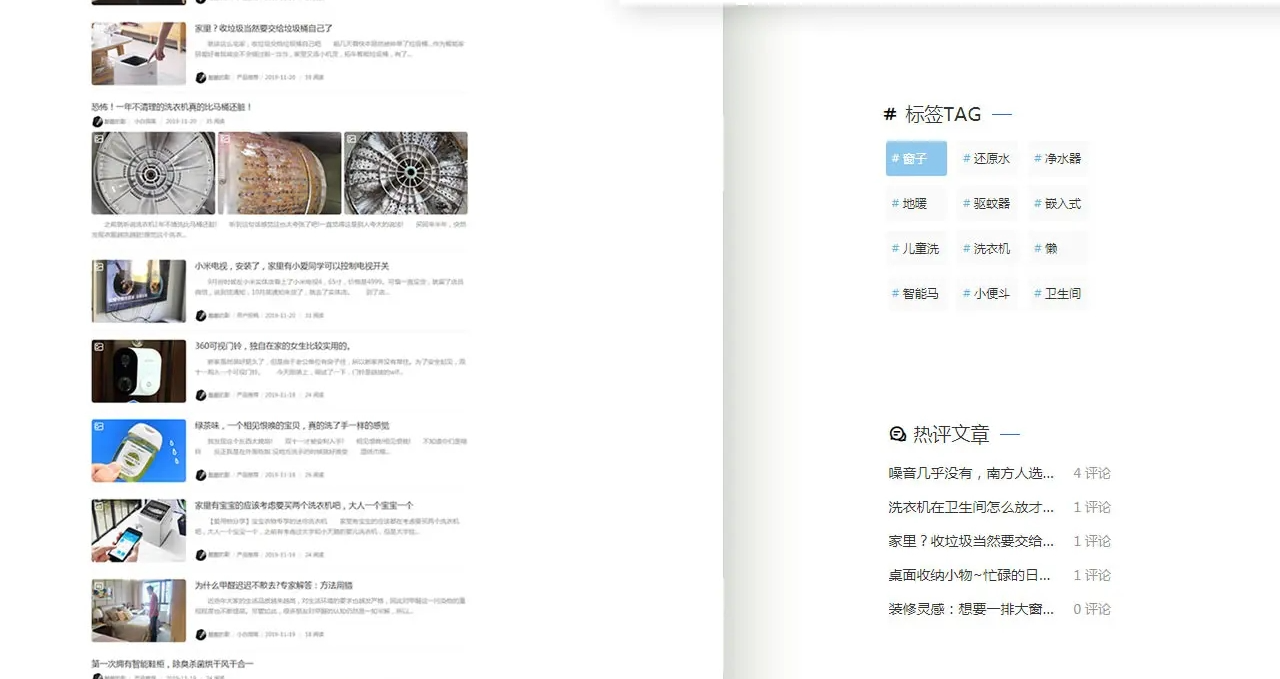Click the 标签TAG section heading
The height and width of the screenshot is (679, 1280).
[943, 114]
